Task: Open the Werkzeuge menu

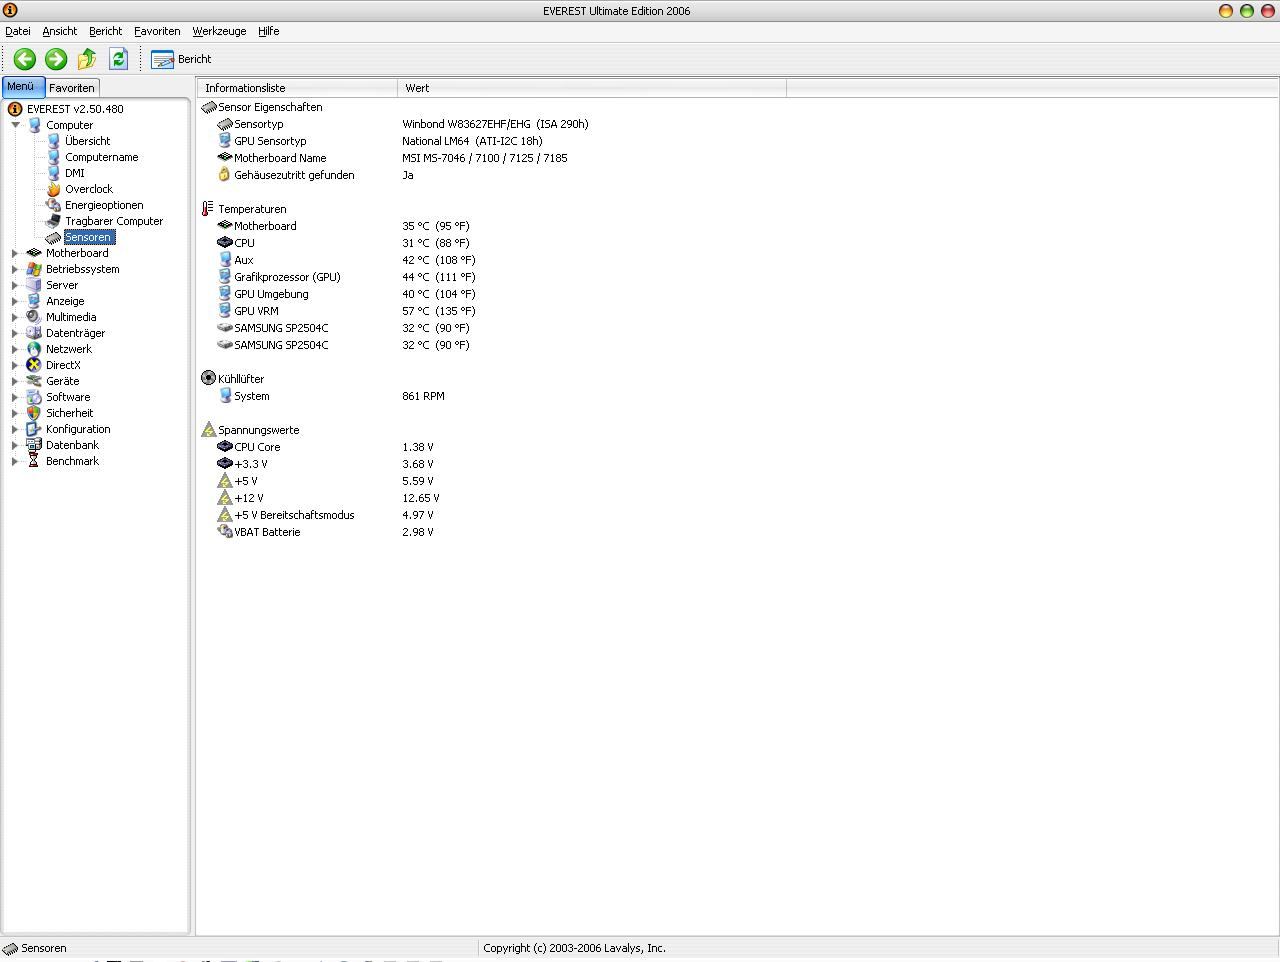Action: coord(219,31)
